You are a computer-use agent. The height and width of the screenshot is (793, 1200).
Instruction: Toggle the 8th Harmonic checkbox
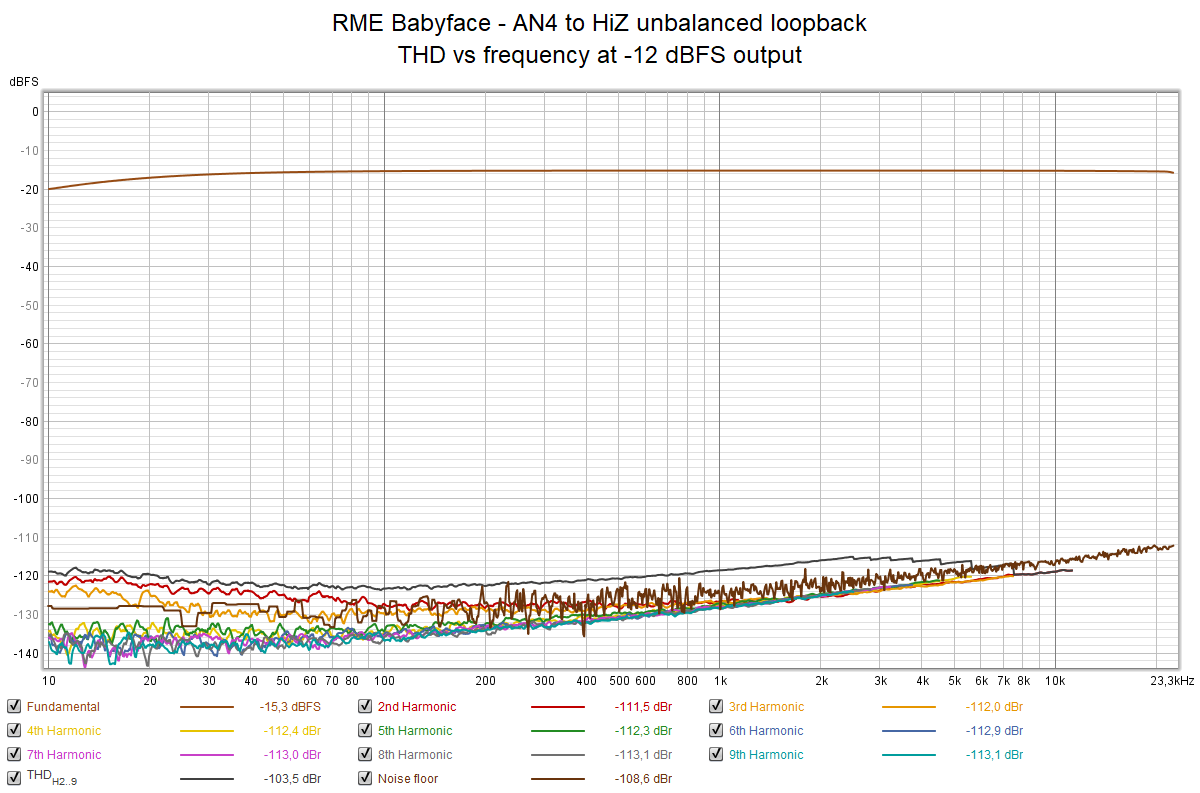pos(365,755)
